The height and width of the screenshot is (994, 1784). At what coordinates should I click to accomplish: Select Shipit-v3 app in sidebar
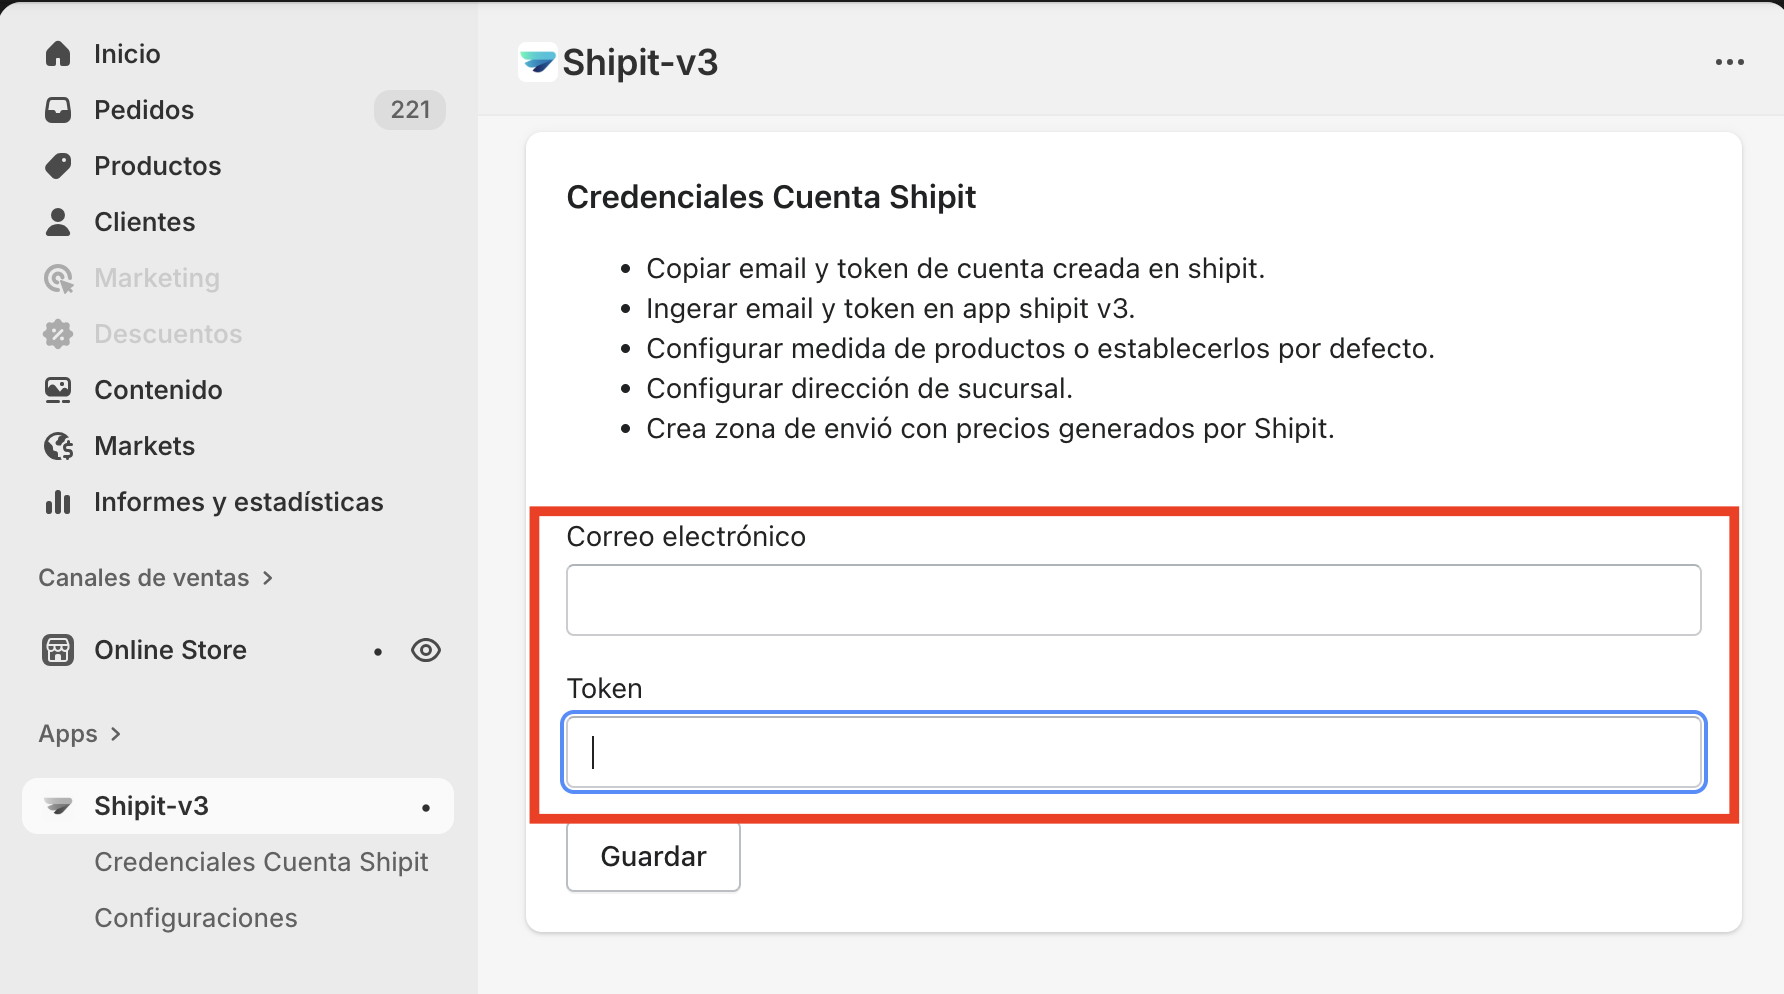[x=151, y=806]
